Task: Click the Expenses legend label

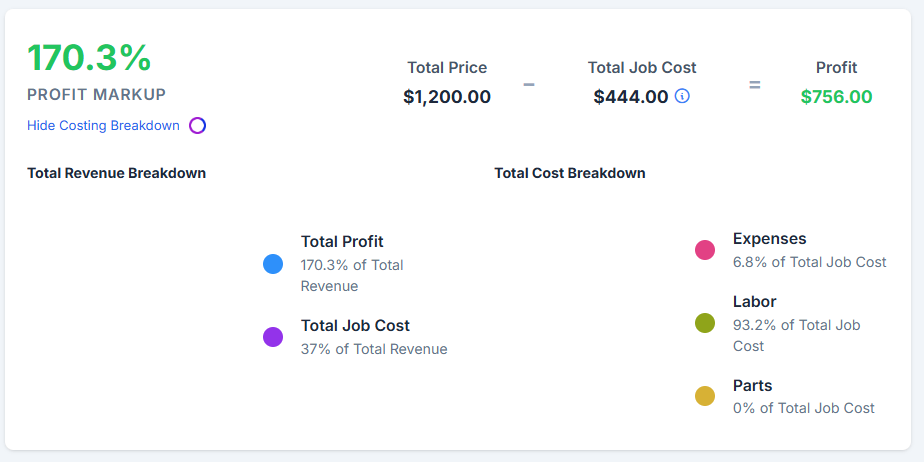Action: tap(769, 239)
